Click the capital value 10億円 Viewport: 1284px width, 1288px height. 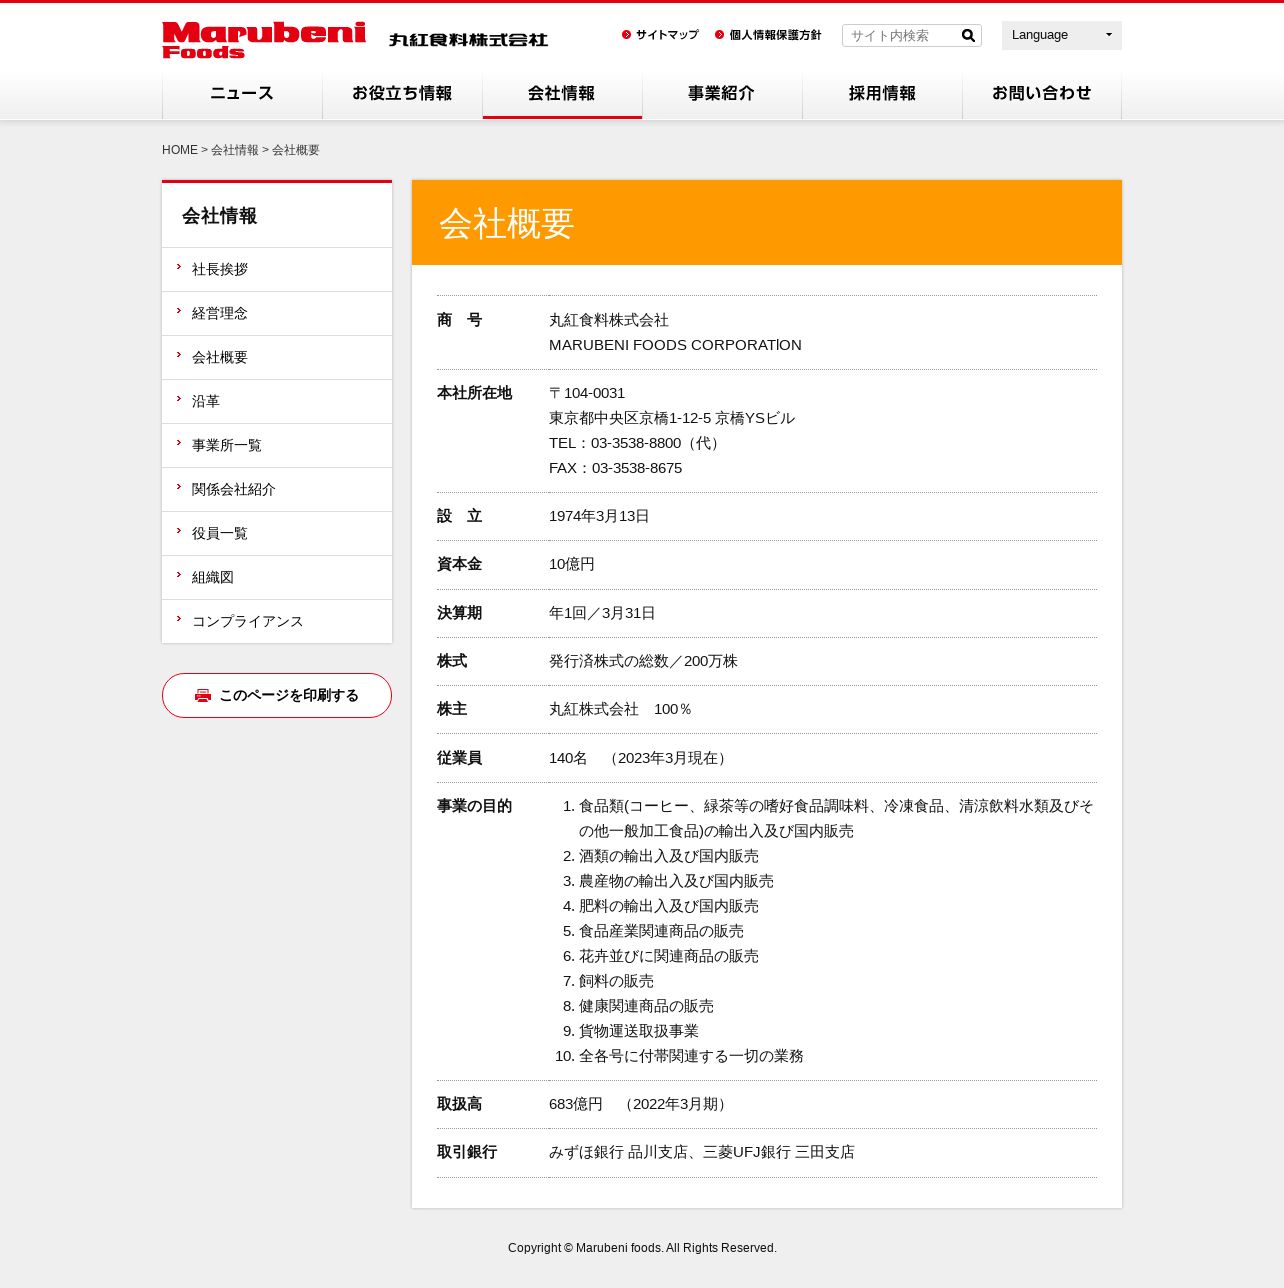click(x=572, y=564)
